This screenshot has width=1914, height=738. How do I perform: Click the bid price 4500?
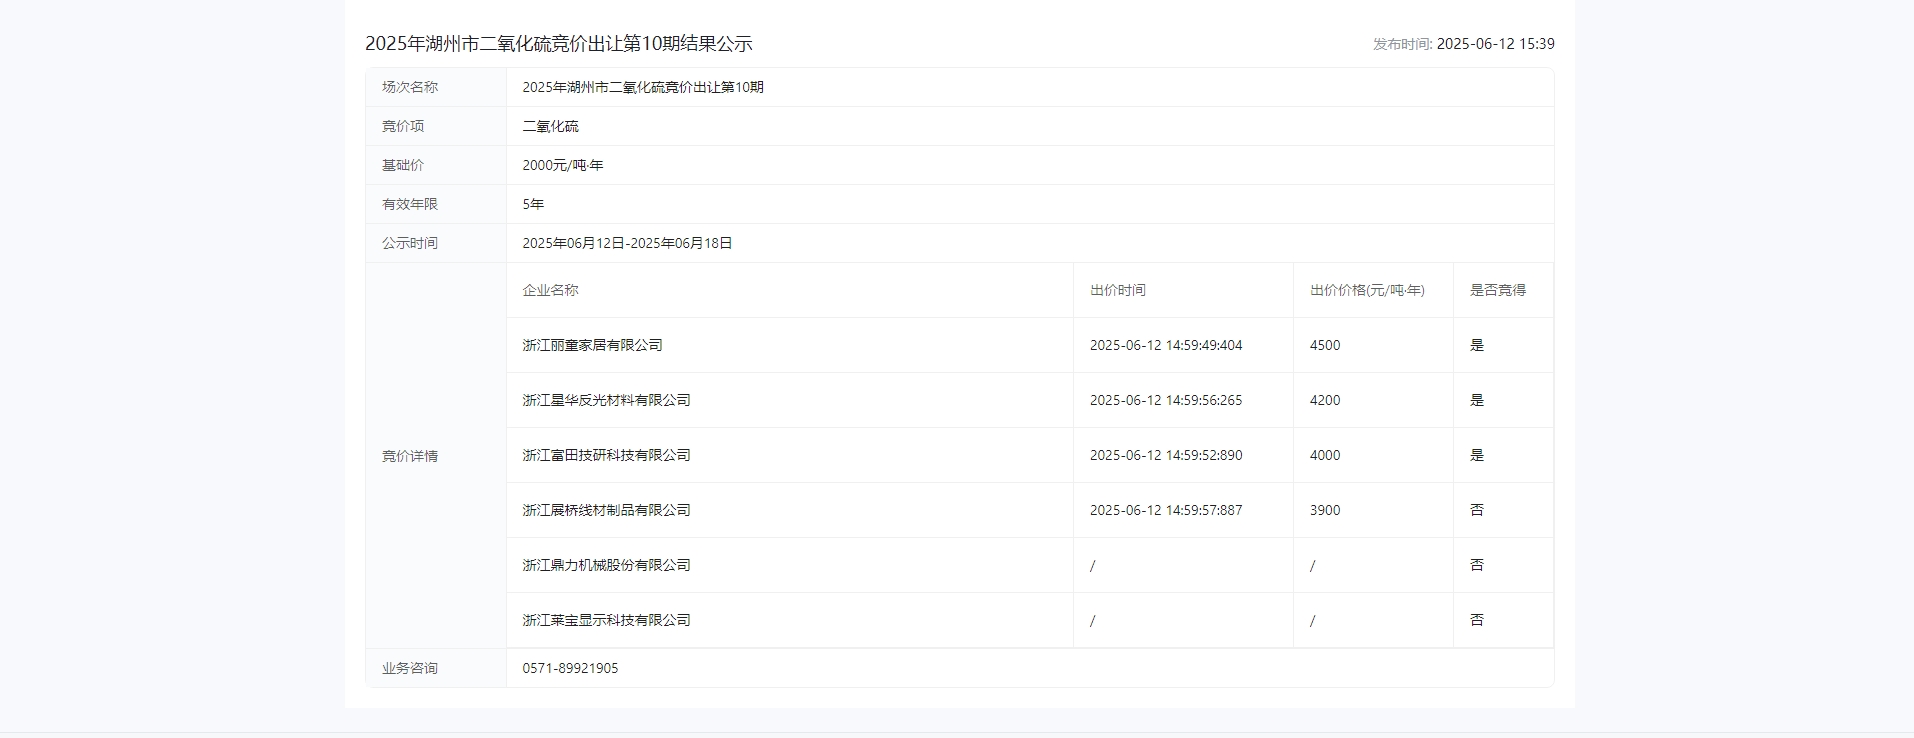[1325, 345]
